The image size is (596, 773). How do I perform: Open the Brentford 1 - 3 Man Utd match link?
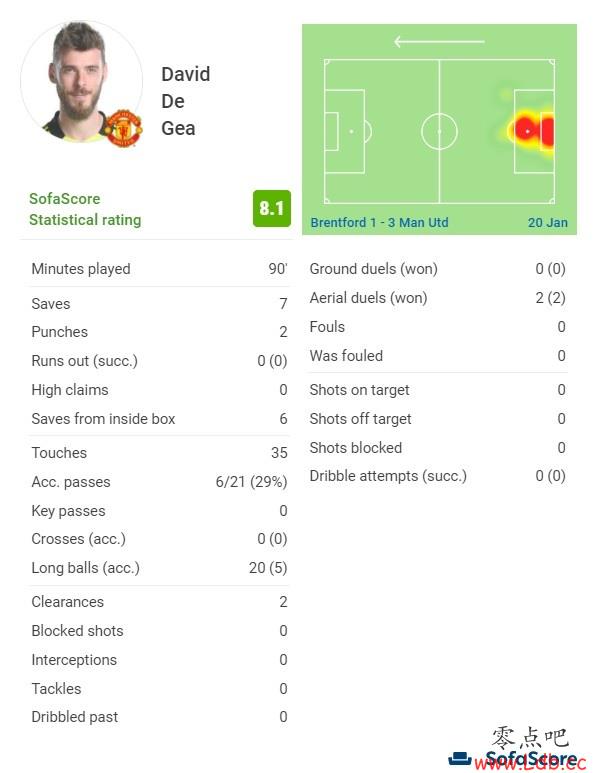[379, 222]
